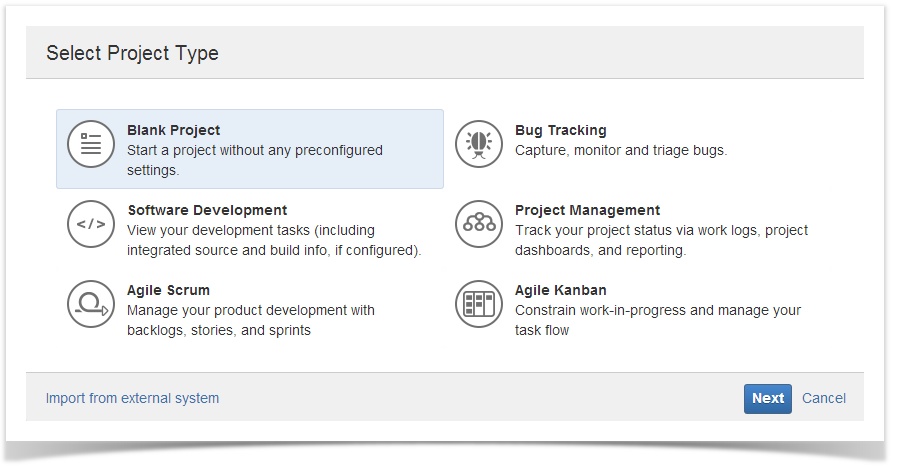
Task: Pick the "Project Management" heading
Action: coord(587,210)
